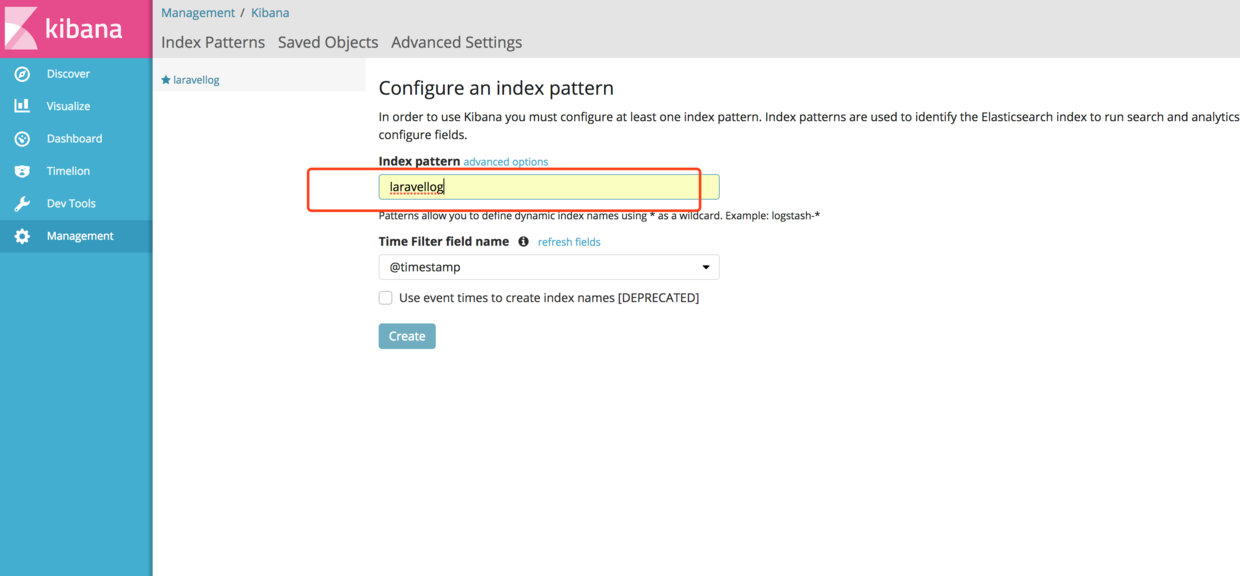Open Dev Tools via its wrench icon
1240x576 pixels.
pyautogui.click(x=22, y=204)
